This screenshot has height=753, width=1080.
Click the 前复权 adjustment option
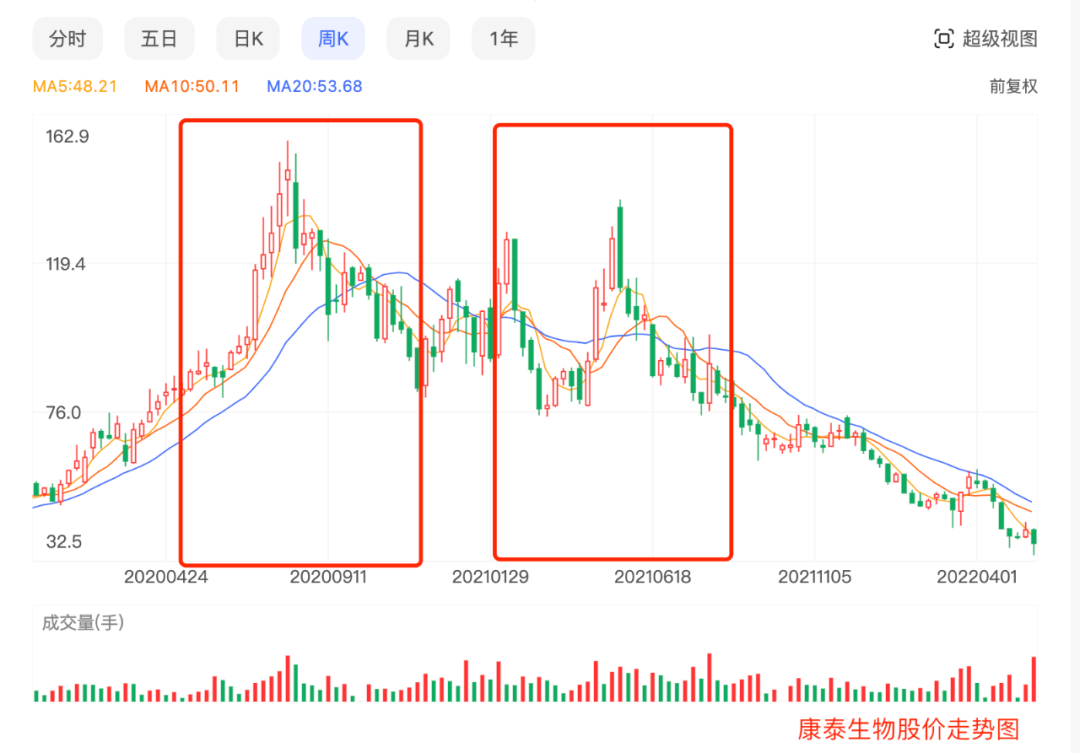(x=1013, y=86)
